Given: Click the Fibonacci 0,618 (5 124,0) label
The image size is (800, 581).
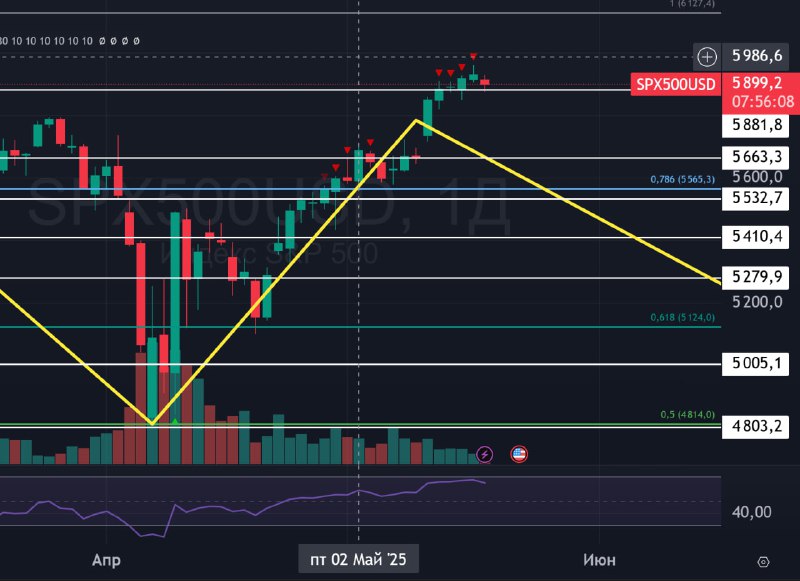Looking at the screenshot, I should [683, 317].
